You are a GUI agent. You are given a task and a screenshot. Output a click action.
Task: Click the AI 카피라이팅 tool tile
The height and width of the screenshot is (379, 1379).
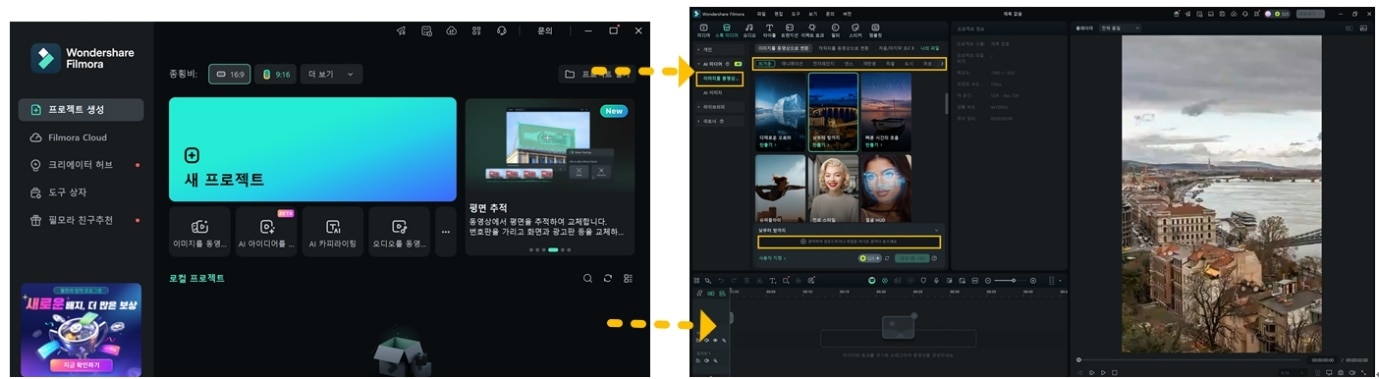333,232
